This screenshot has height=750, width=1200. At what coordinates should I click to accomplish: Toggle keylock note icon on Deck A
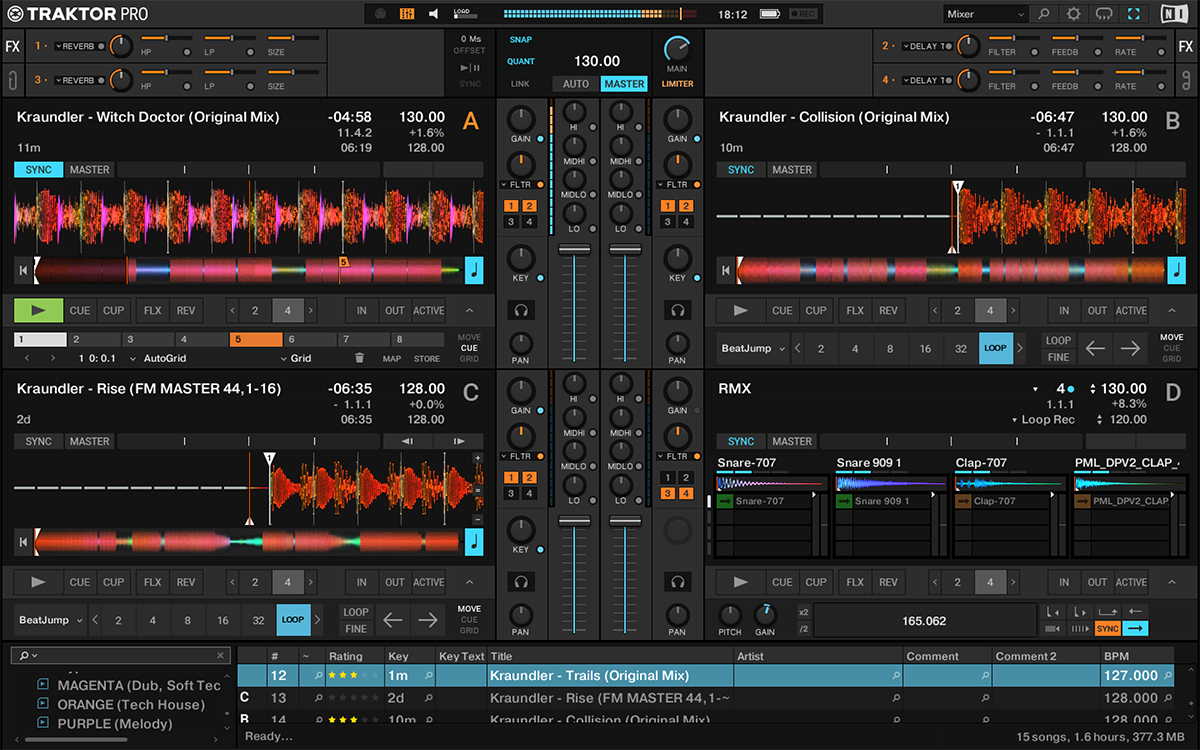click(x=476, y=270)
